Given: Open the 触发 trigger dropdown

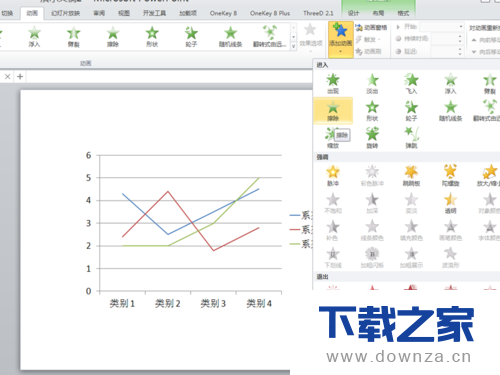Looking at the screenshot, I should (368, 39).
